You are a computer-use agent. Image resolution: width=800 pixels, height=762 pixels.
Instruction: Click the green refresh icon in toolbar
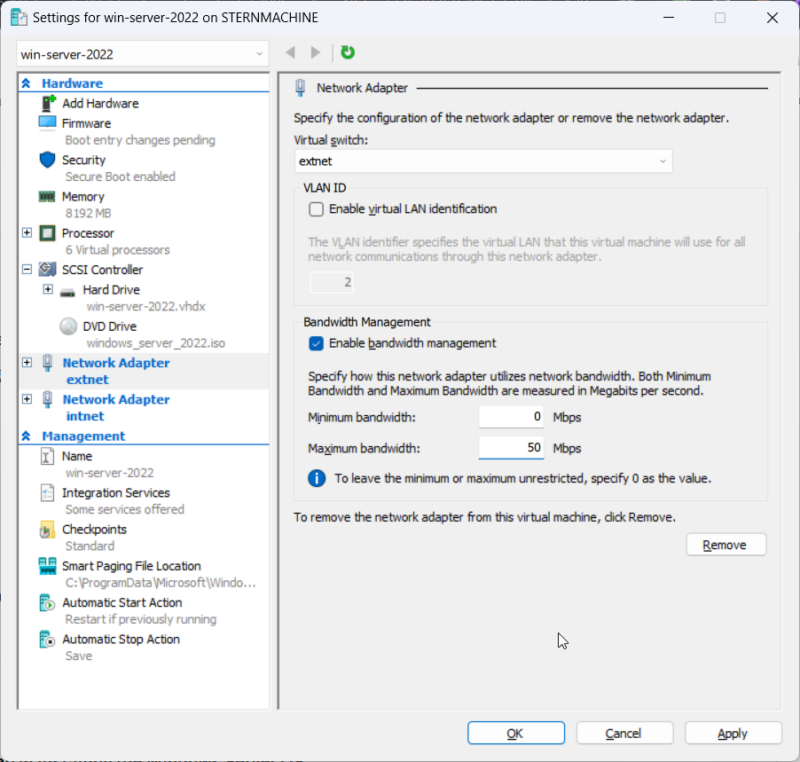[347, 52]
